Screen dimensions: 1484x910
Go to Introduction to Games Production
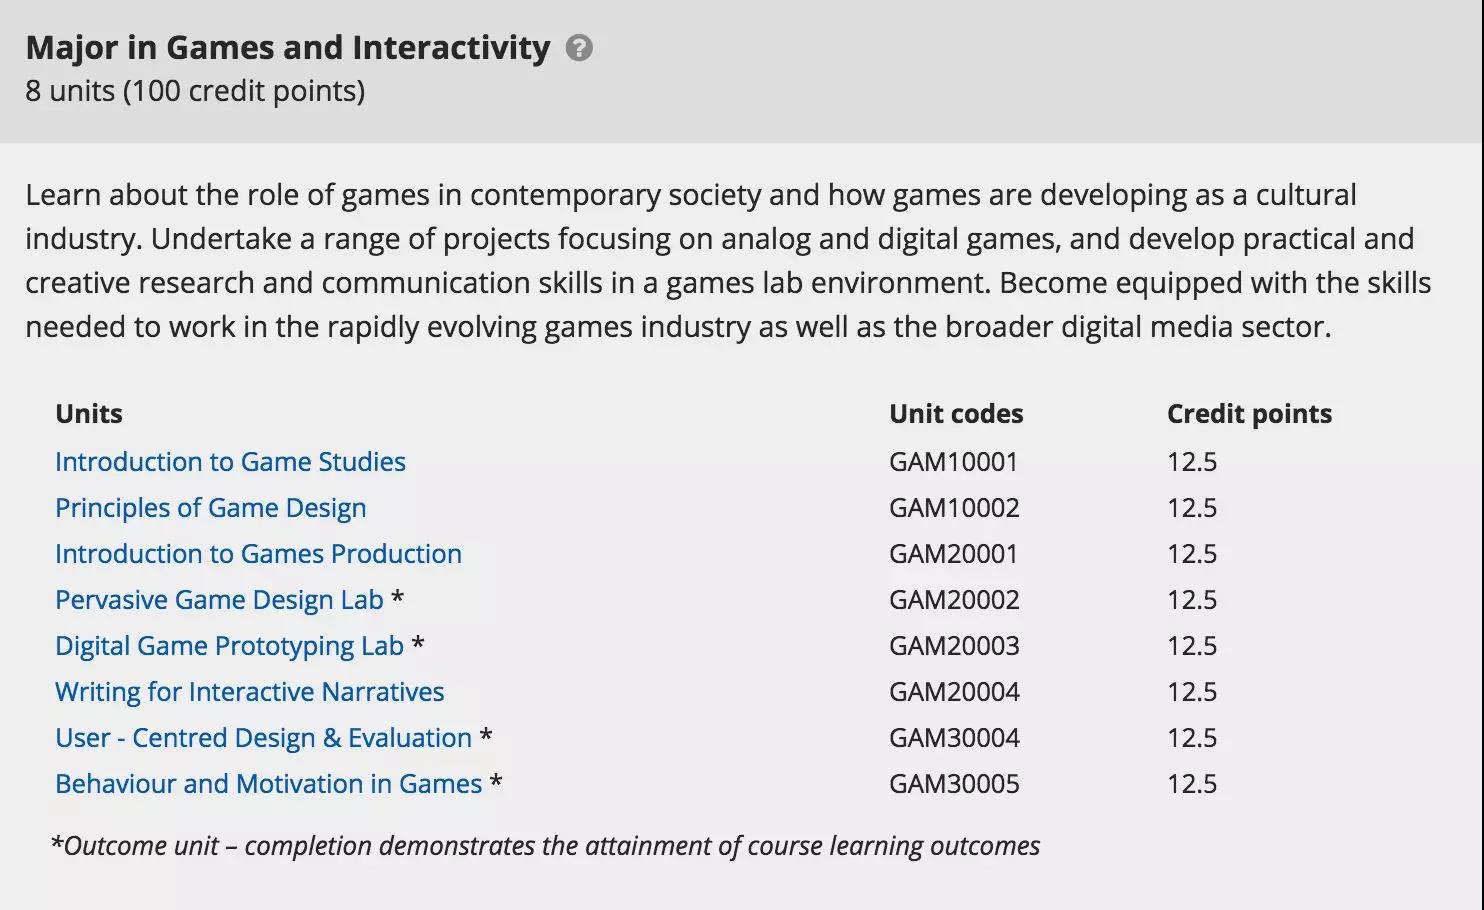tap(258, 554)
